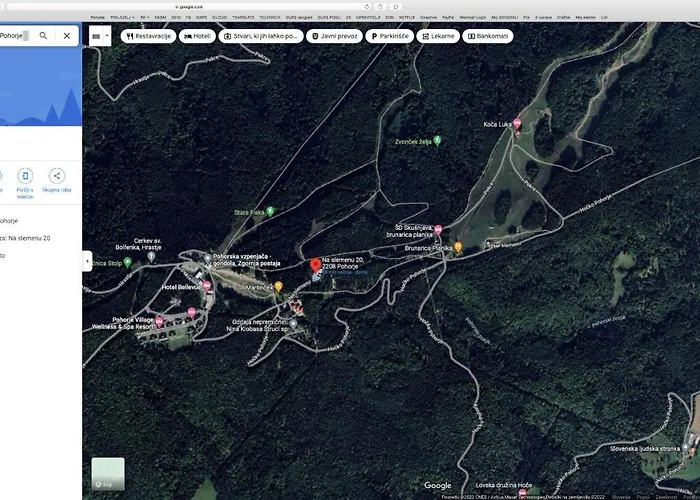Clear the search with the X icon
This screenshot has height=500, width=700.
click(x=67, y=35)
